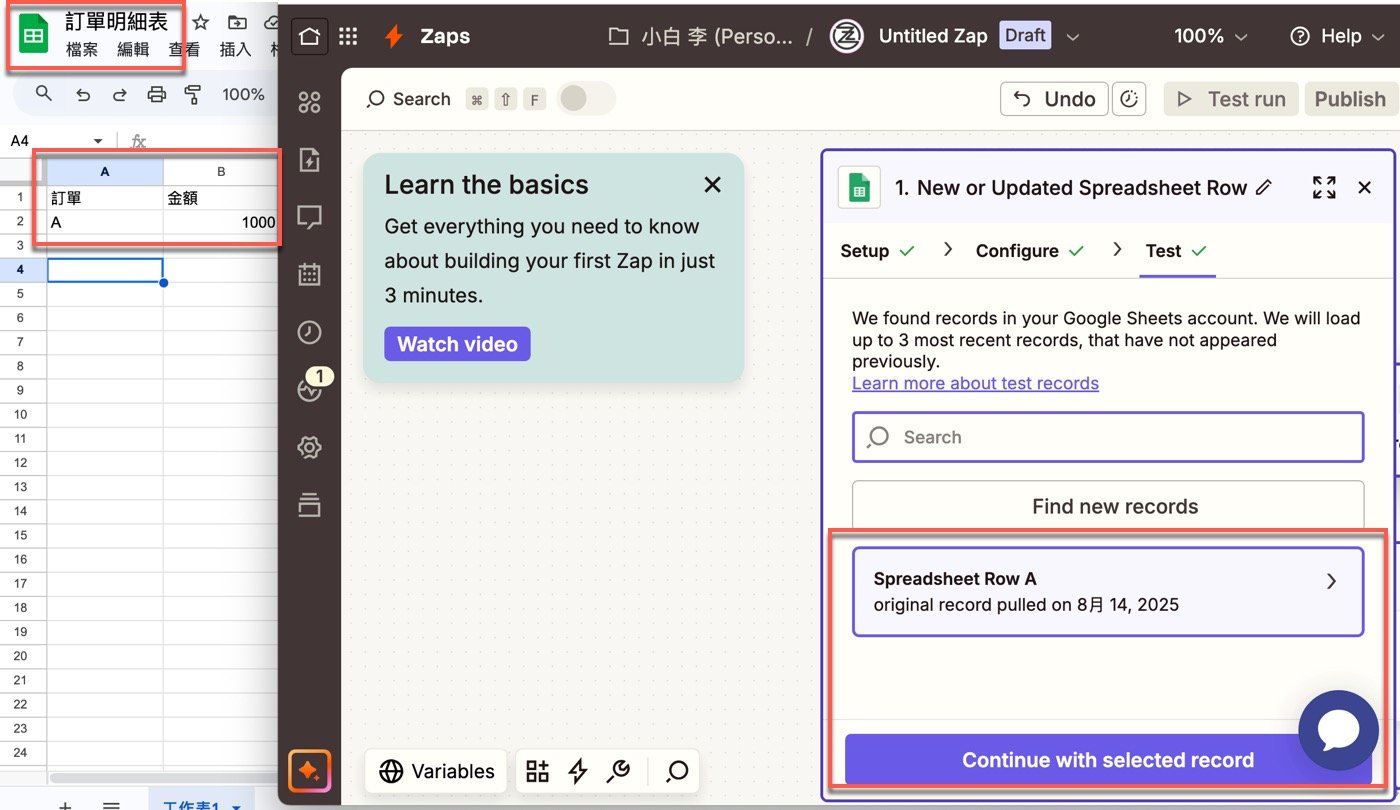Click the Test run button

click(1231, 99)
